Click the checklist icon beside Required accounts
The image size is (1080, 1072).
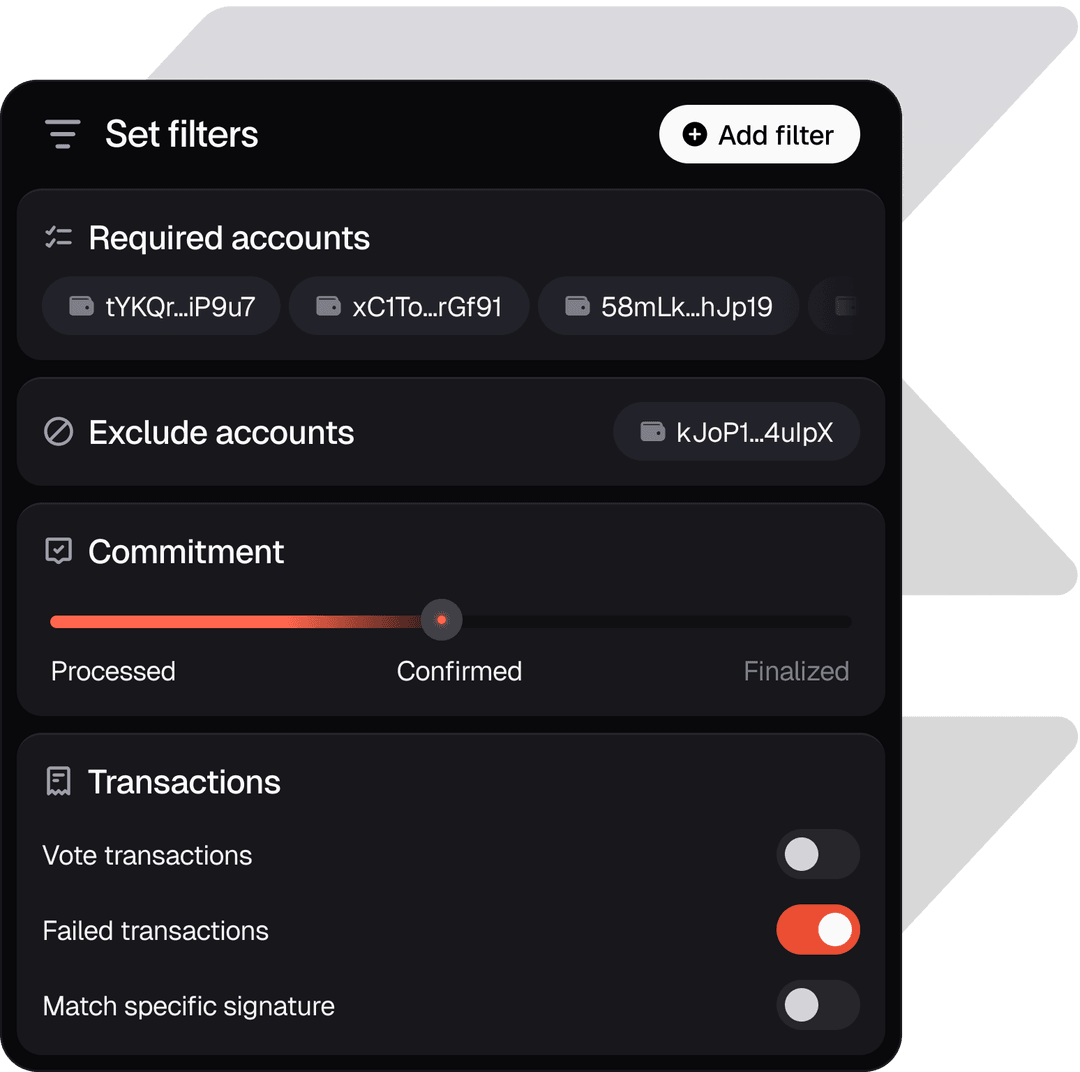(59, 237)
